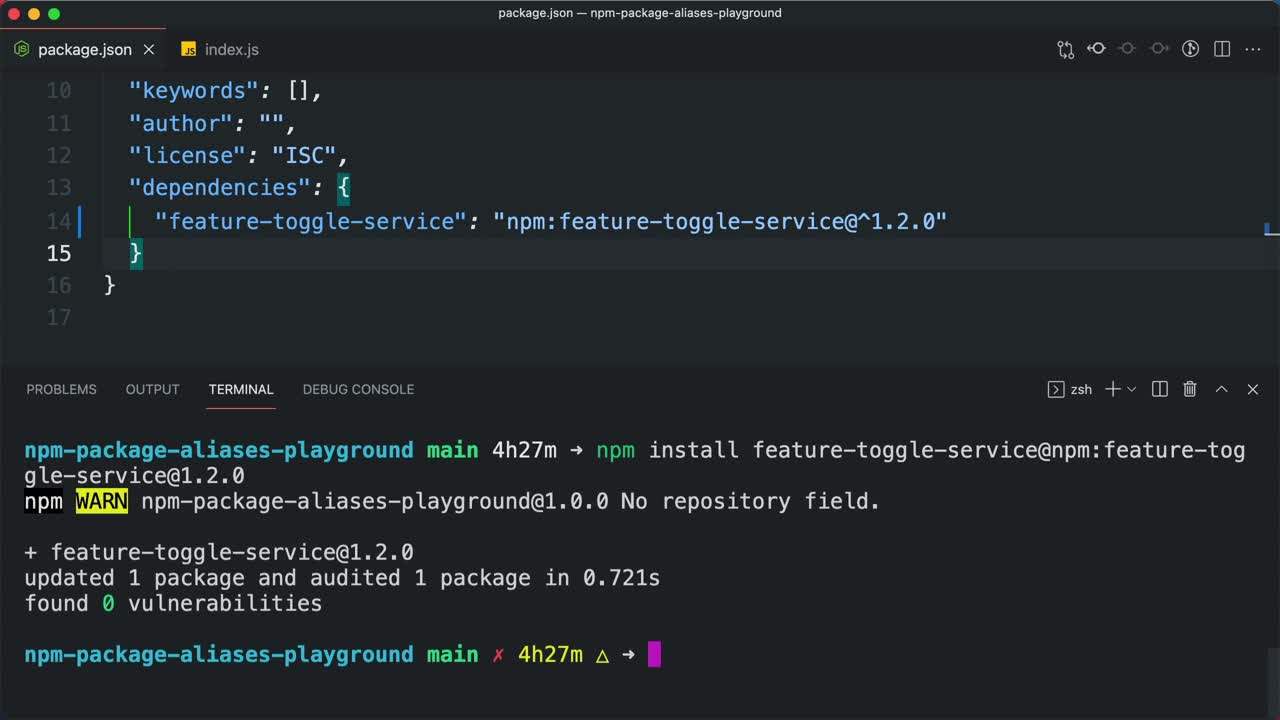Select the PROBLEMS panel label
This screenshot has height=720, width=1280.
pos(61,389)
